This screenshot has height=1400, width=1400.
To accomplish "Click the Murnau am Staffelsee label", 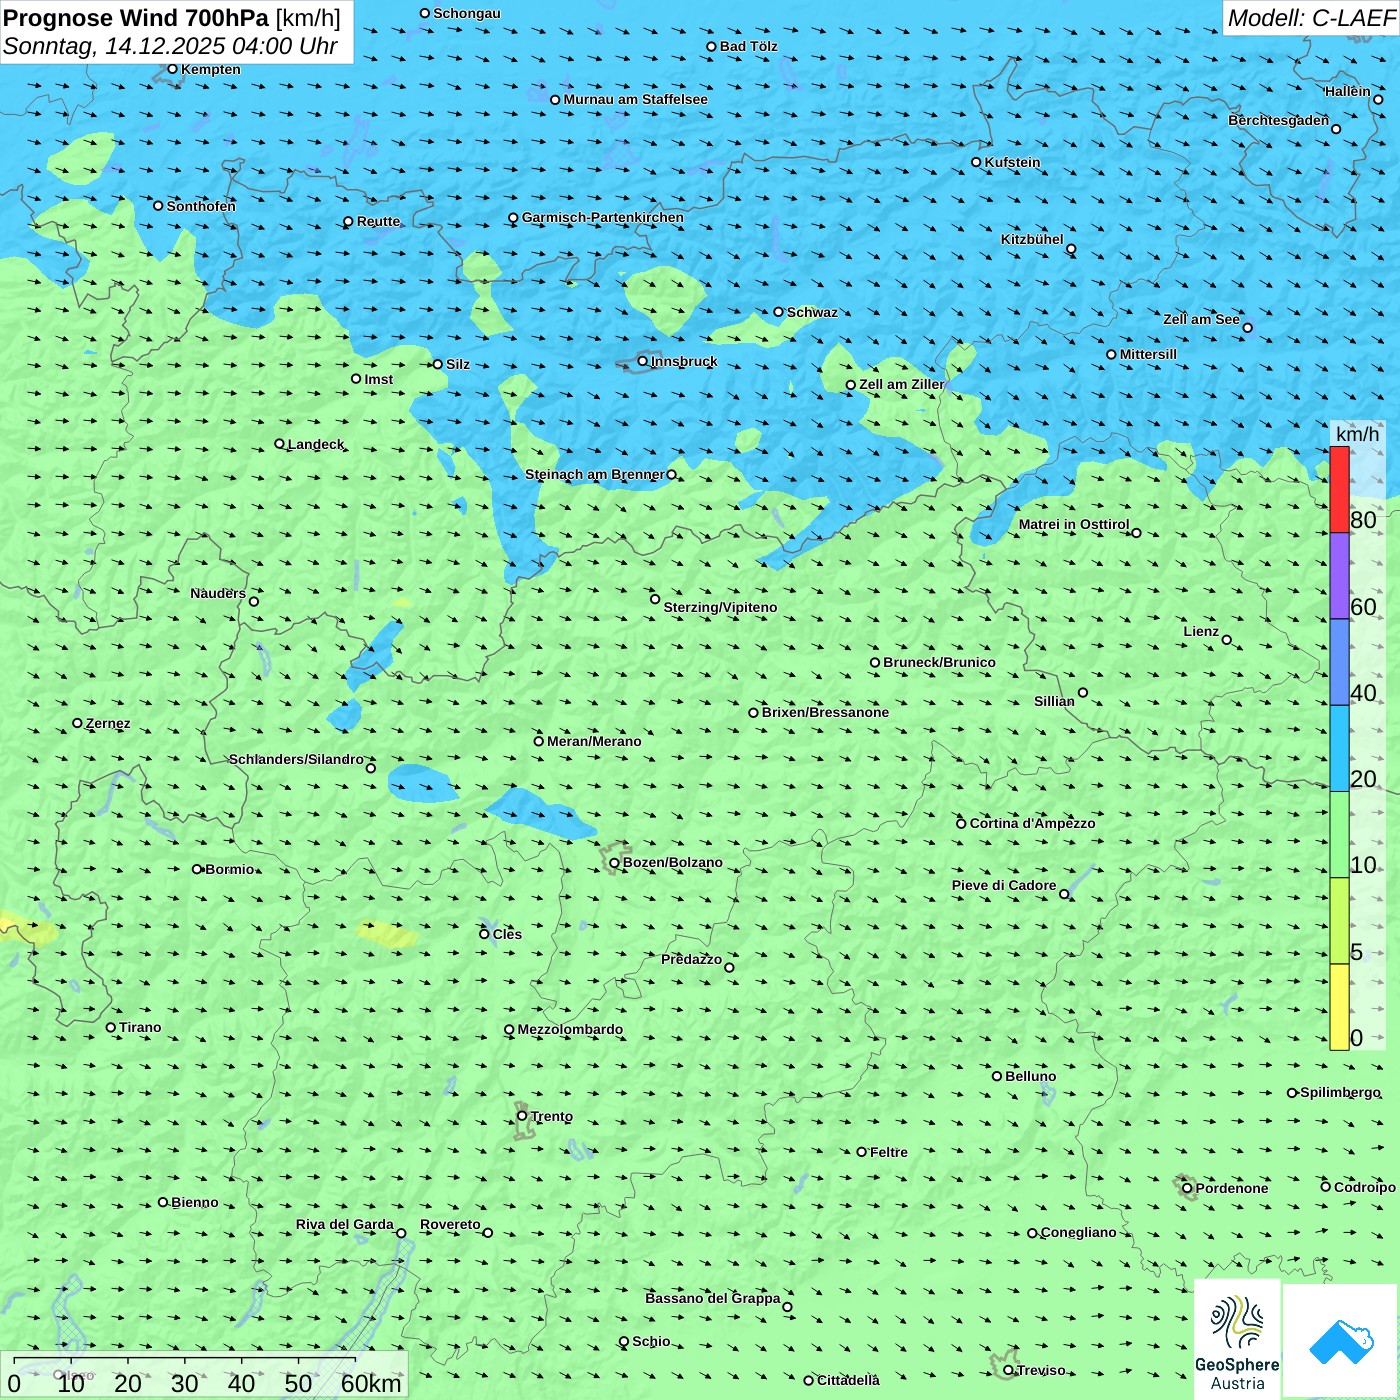I will pos(635,99).
